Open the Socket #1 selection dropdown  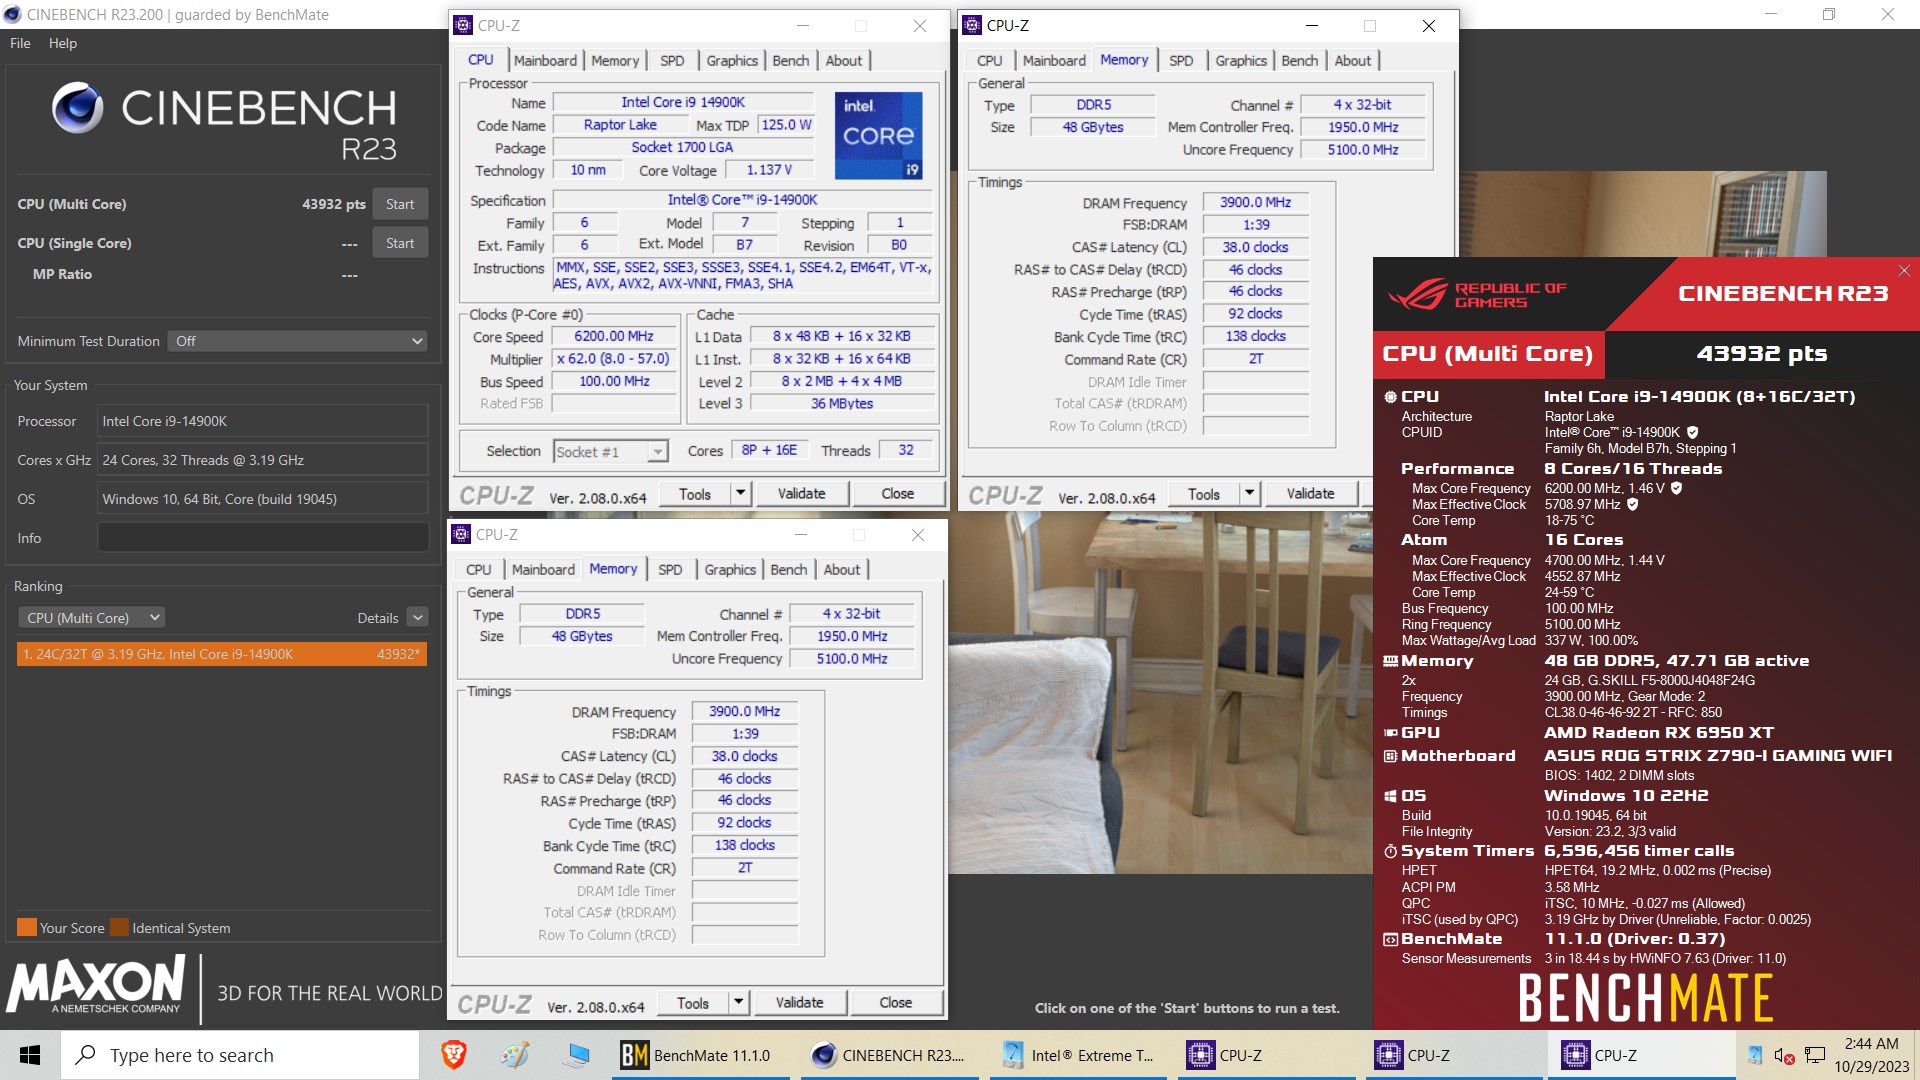click(x=610, y=451)
